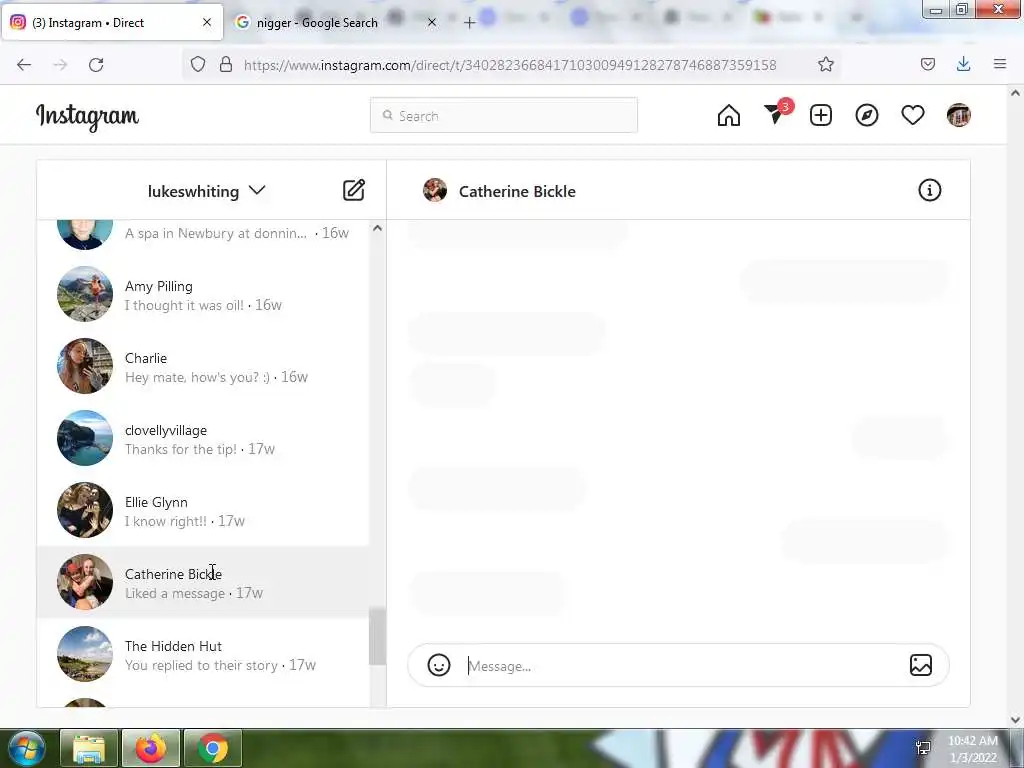Go back in browser history
1024x768 pixels.
pyautogui.click(x=24, y=64)
